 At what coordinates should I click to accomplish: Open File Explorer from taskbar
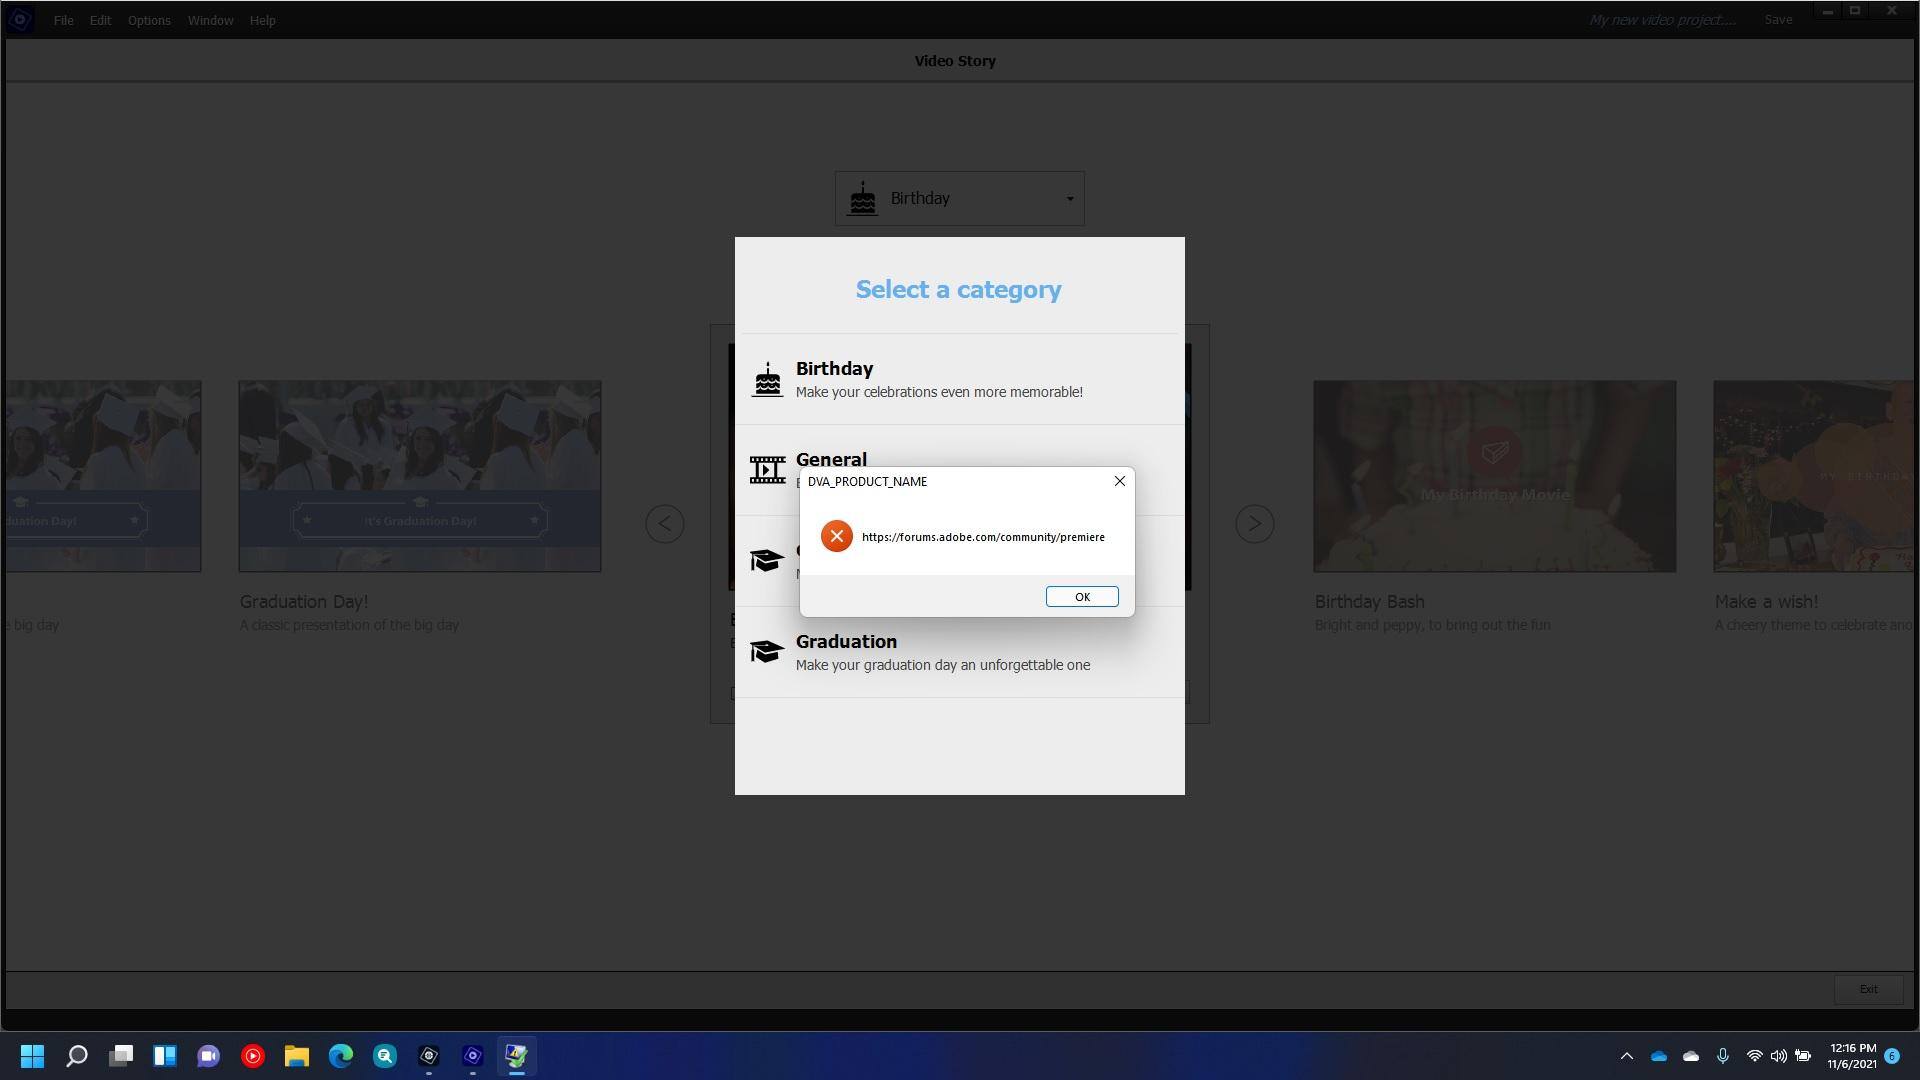(297, 1056)
